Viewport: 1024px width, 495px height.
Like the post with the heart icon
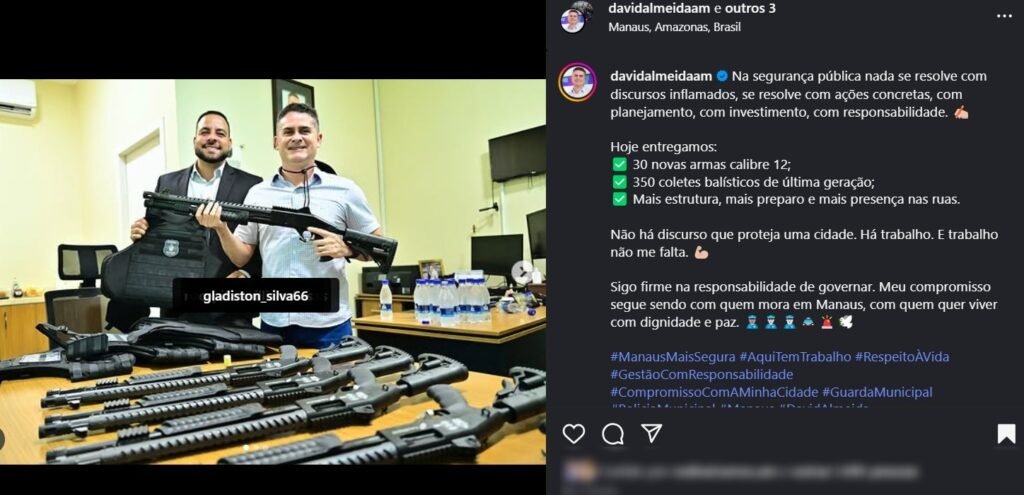(573, 434)
